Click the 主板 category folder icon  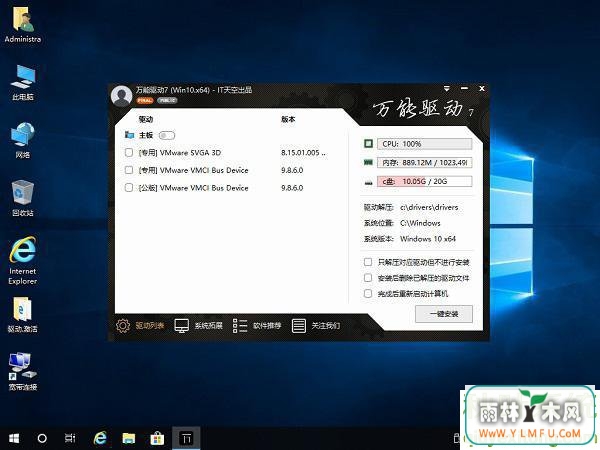point(129,135)
